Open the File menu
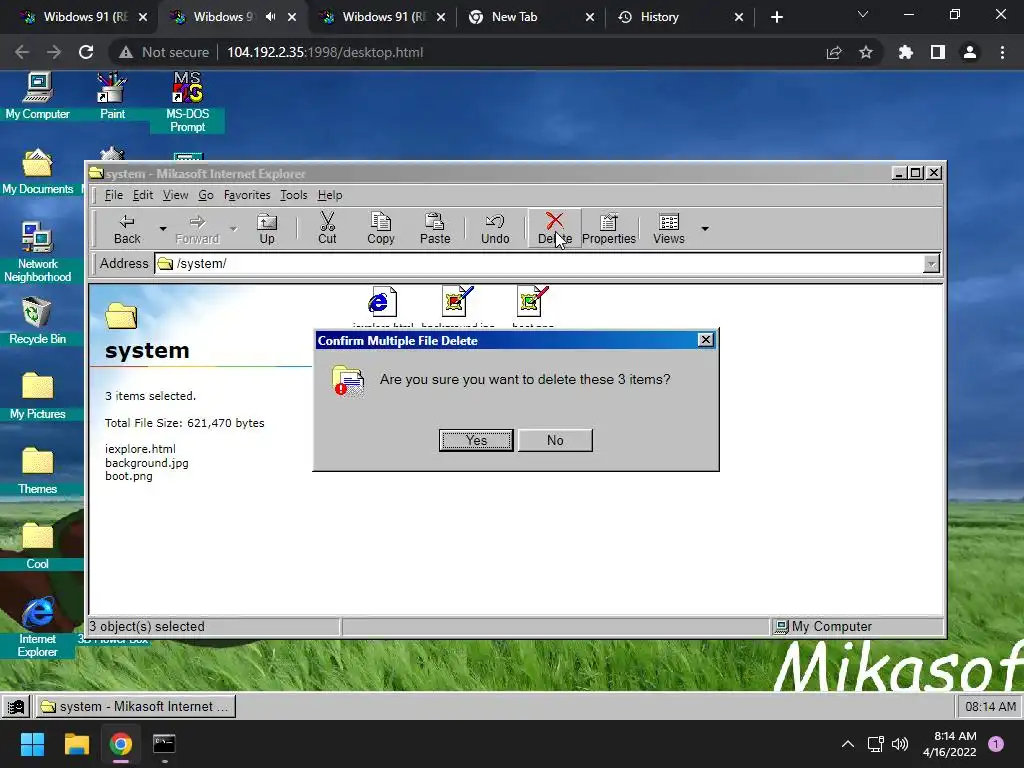Viewport: 1024px width, 768px height. [114, 195]
